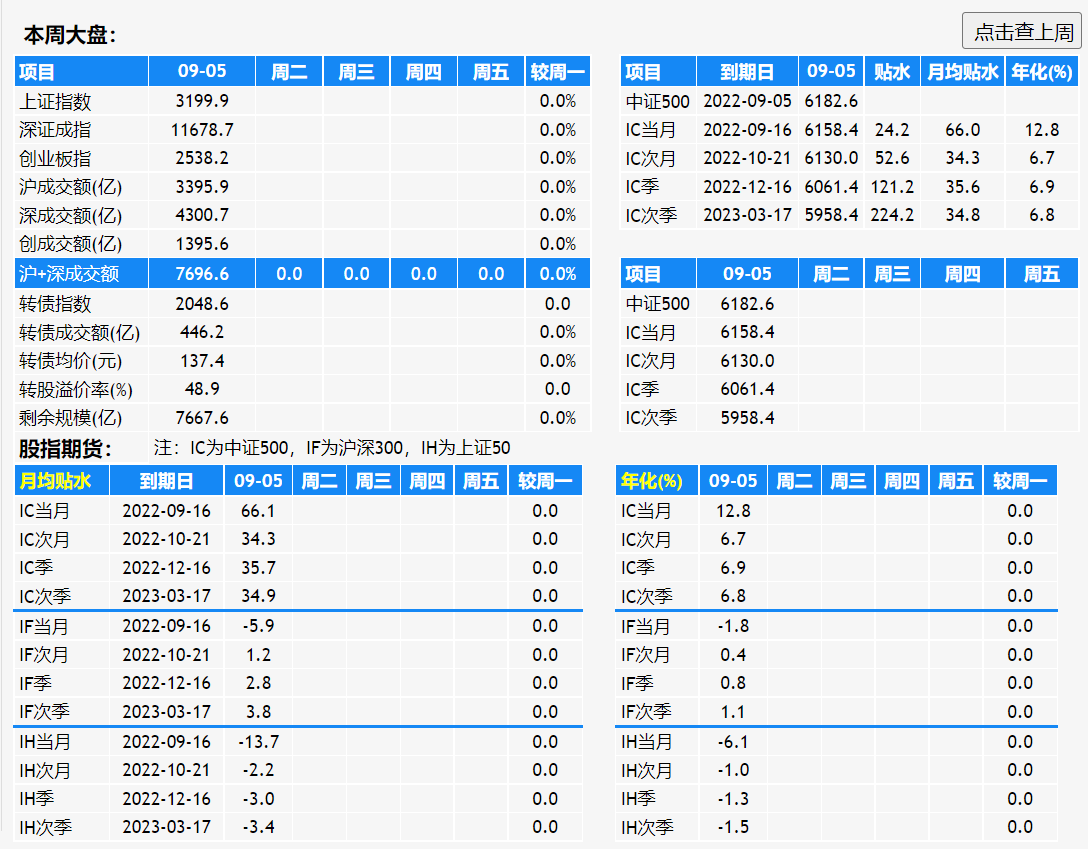1088x849 pixels.
Task: Click the value 3395.9
Action: tap(202, 187)
